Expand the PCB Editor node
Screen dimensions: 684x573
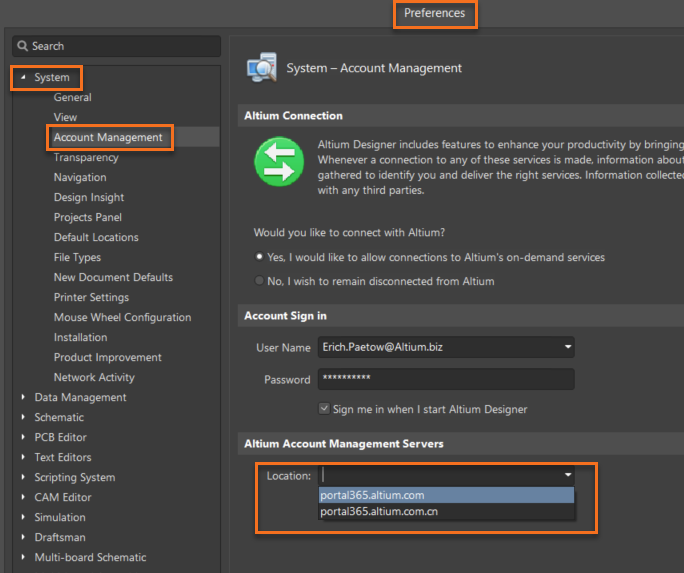pyautogui.click(x=23, y=437)
